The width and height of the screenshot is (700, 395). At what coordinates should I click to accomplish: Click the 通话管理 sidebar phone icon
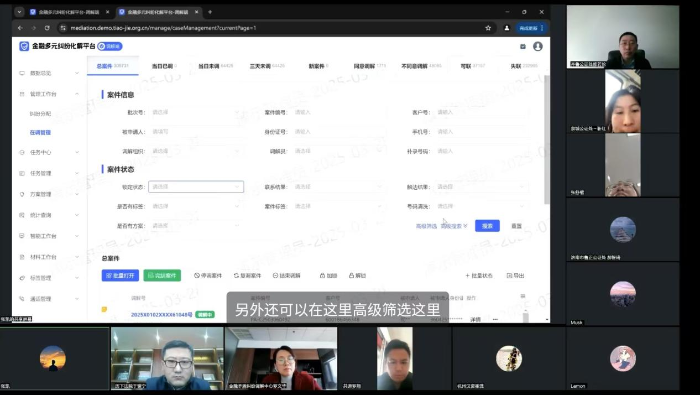tap(22, 299)
